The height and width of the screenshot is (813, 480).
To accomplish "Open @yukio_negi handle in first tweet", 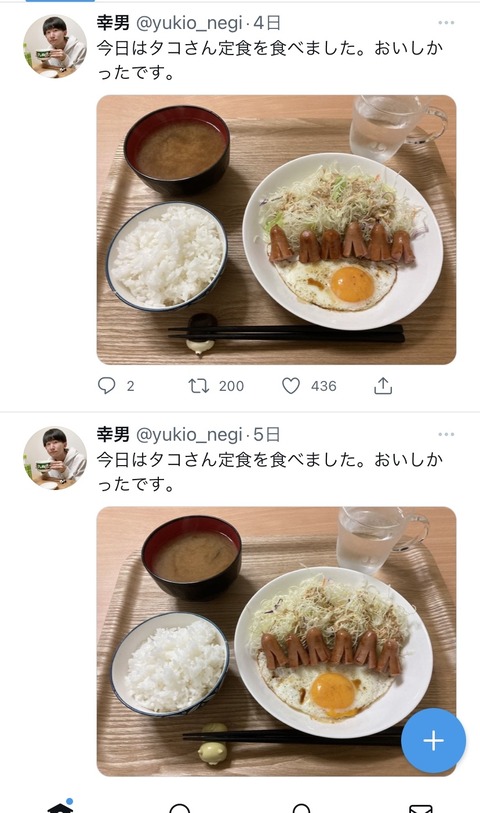I will [189, 23].
